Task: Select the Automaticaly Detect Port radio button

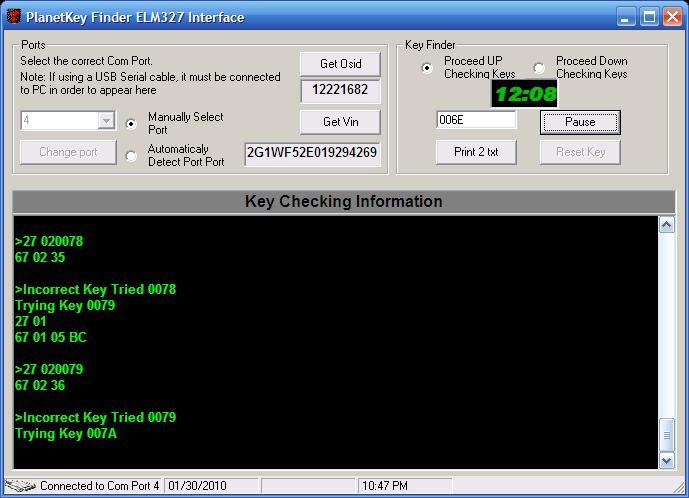Action: coord(131,156)
